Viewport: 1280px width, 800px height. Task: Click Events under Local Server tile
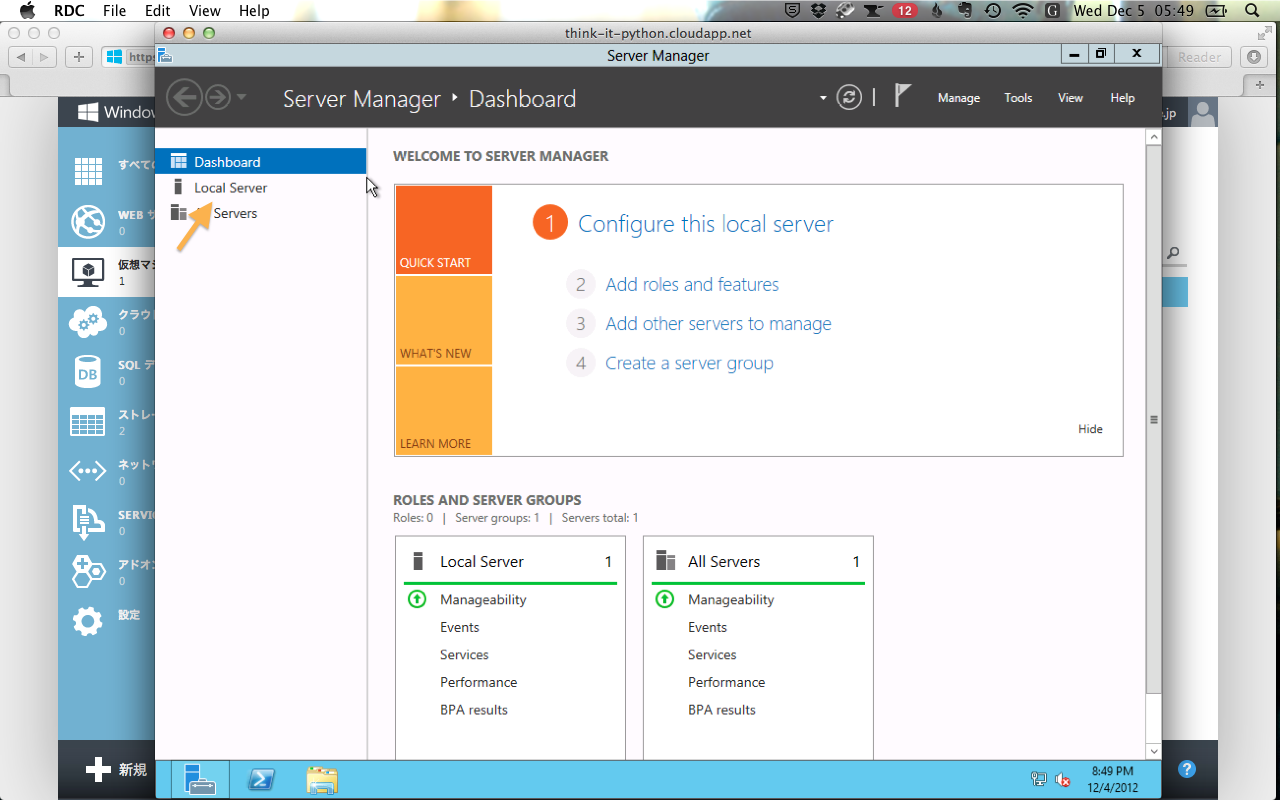[x=460, y=627]
